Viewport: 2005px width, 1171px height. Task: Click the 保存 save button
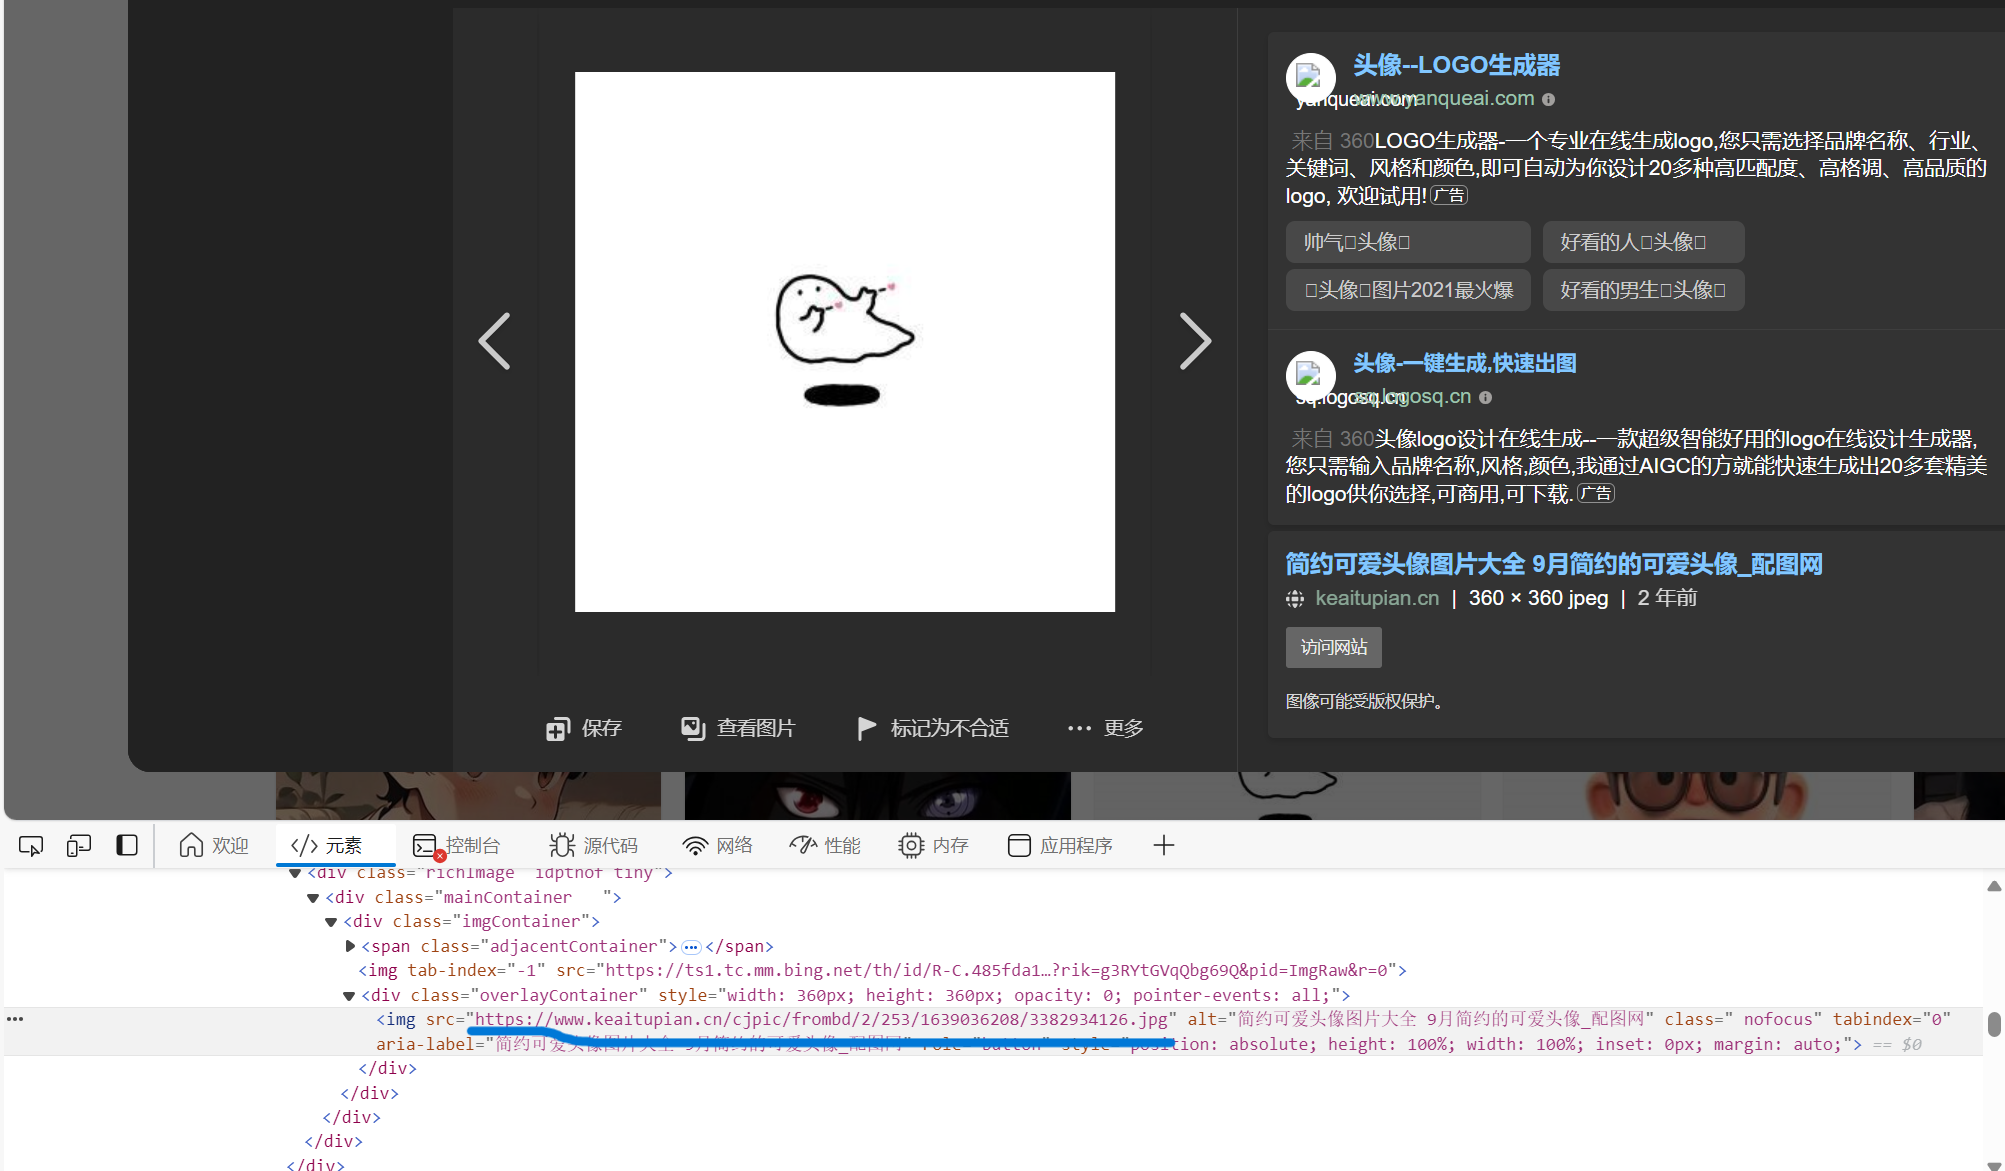pos(584,729)
